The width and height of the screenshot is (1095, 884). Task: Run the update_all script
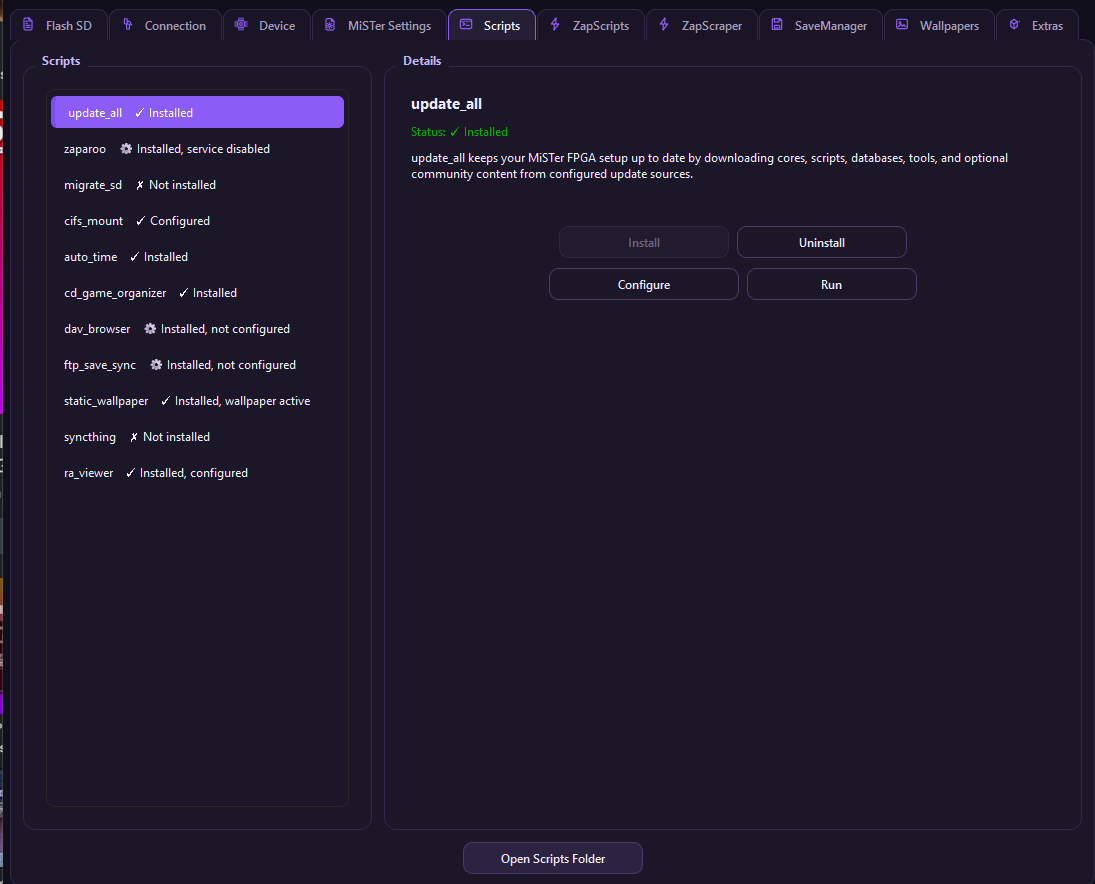[x=832, y=284]
